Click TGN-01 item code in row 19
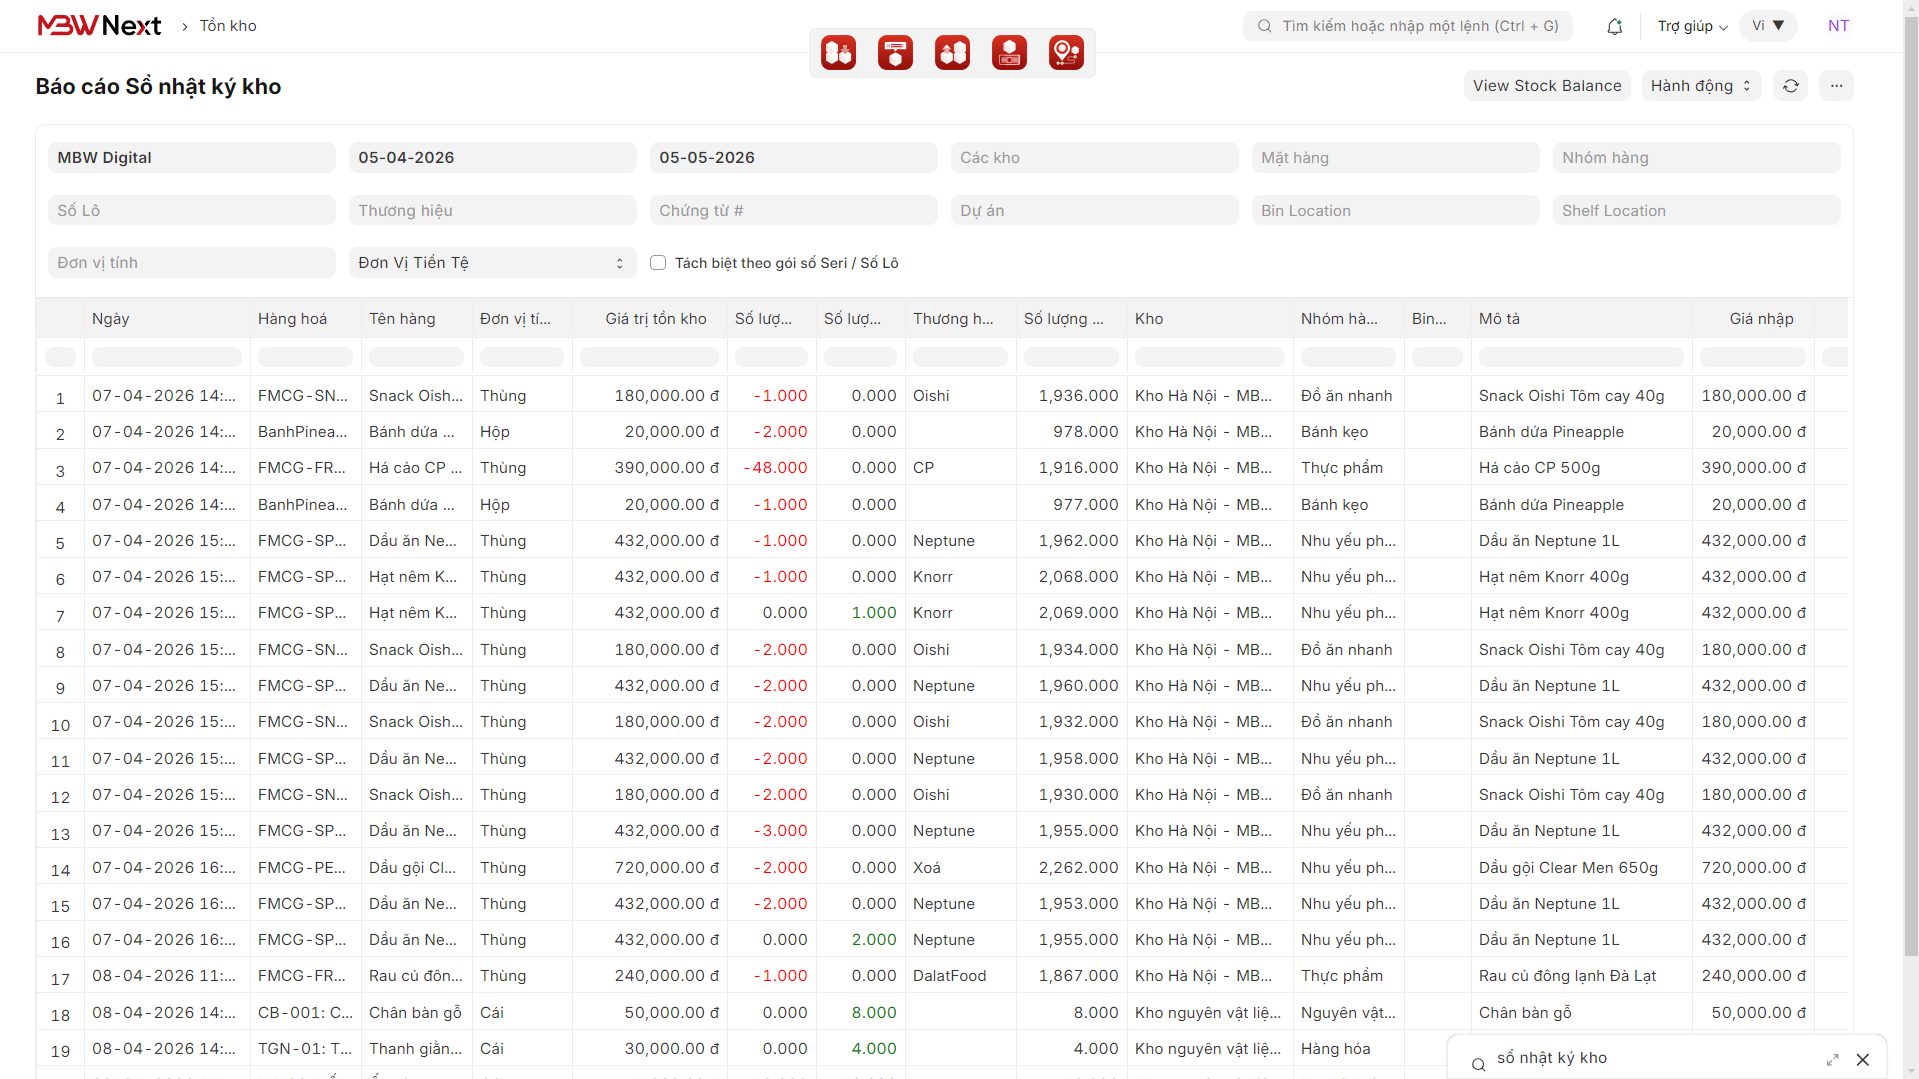The image size is (1919, 1079). point(305,1049)
